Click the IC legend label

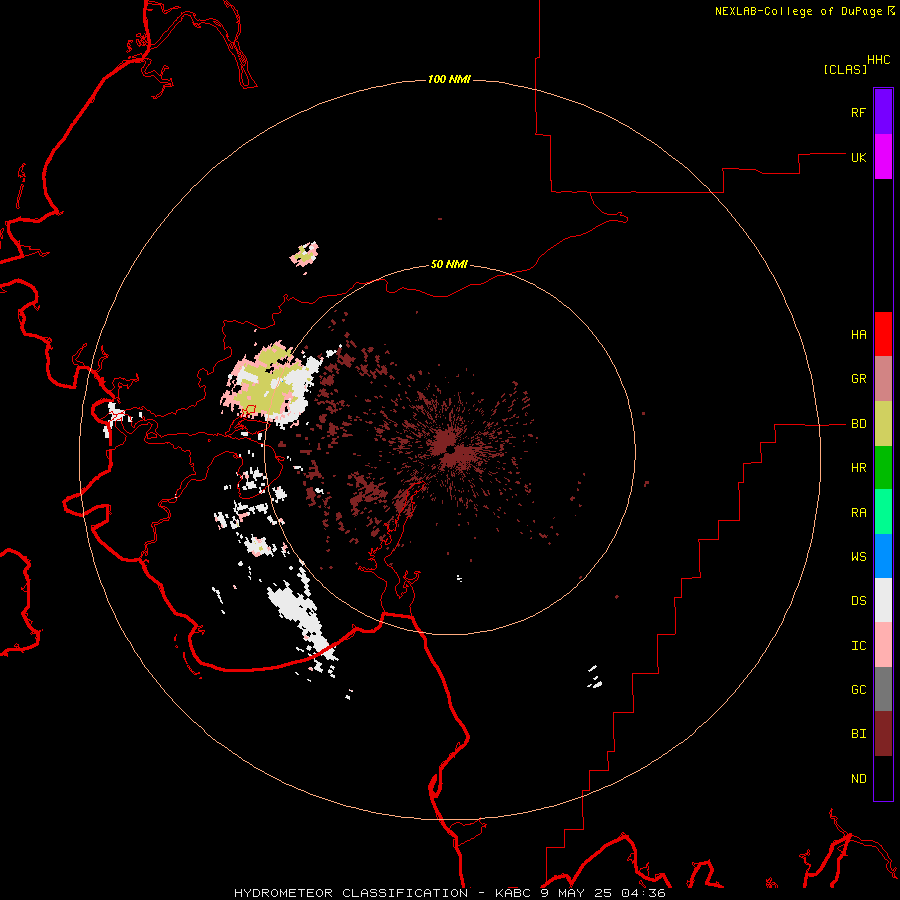pos(858,645)
